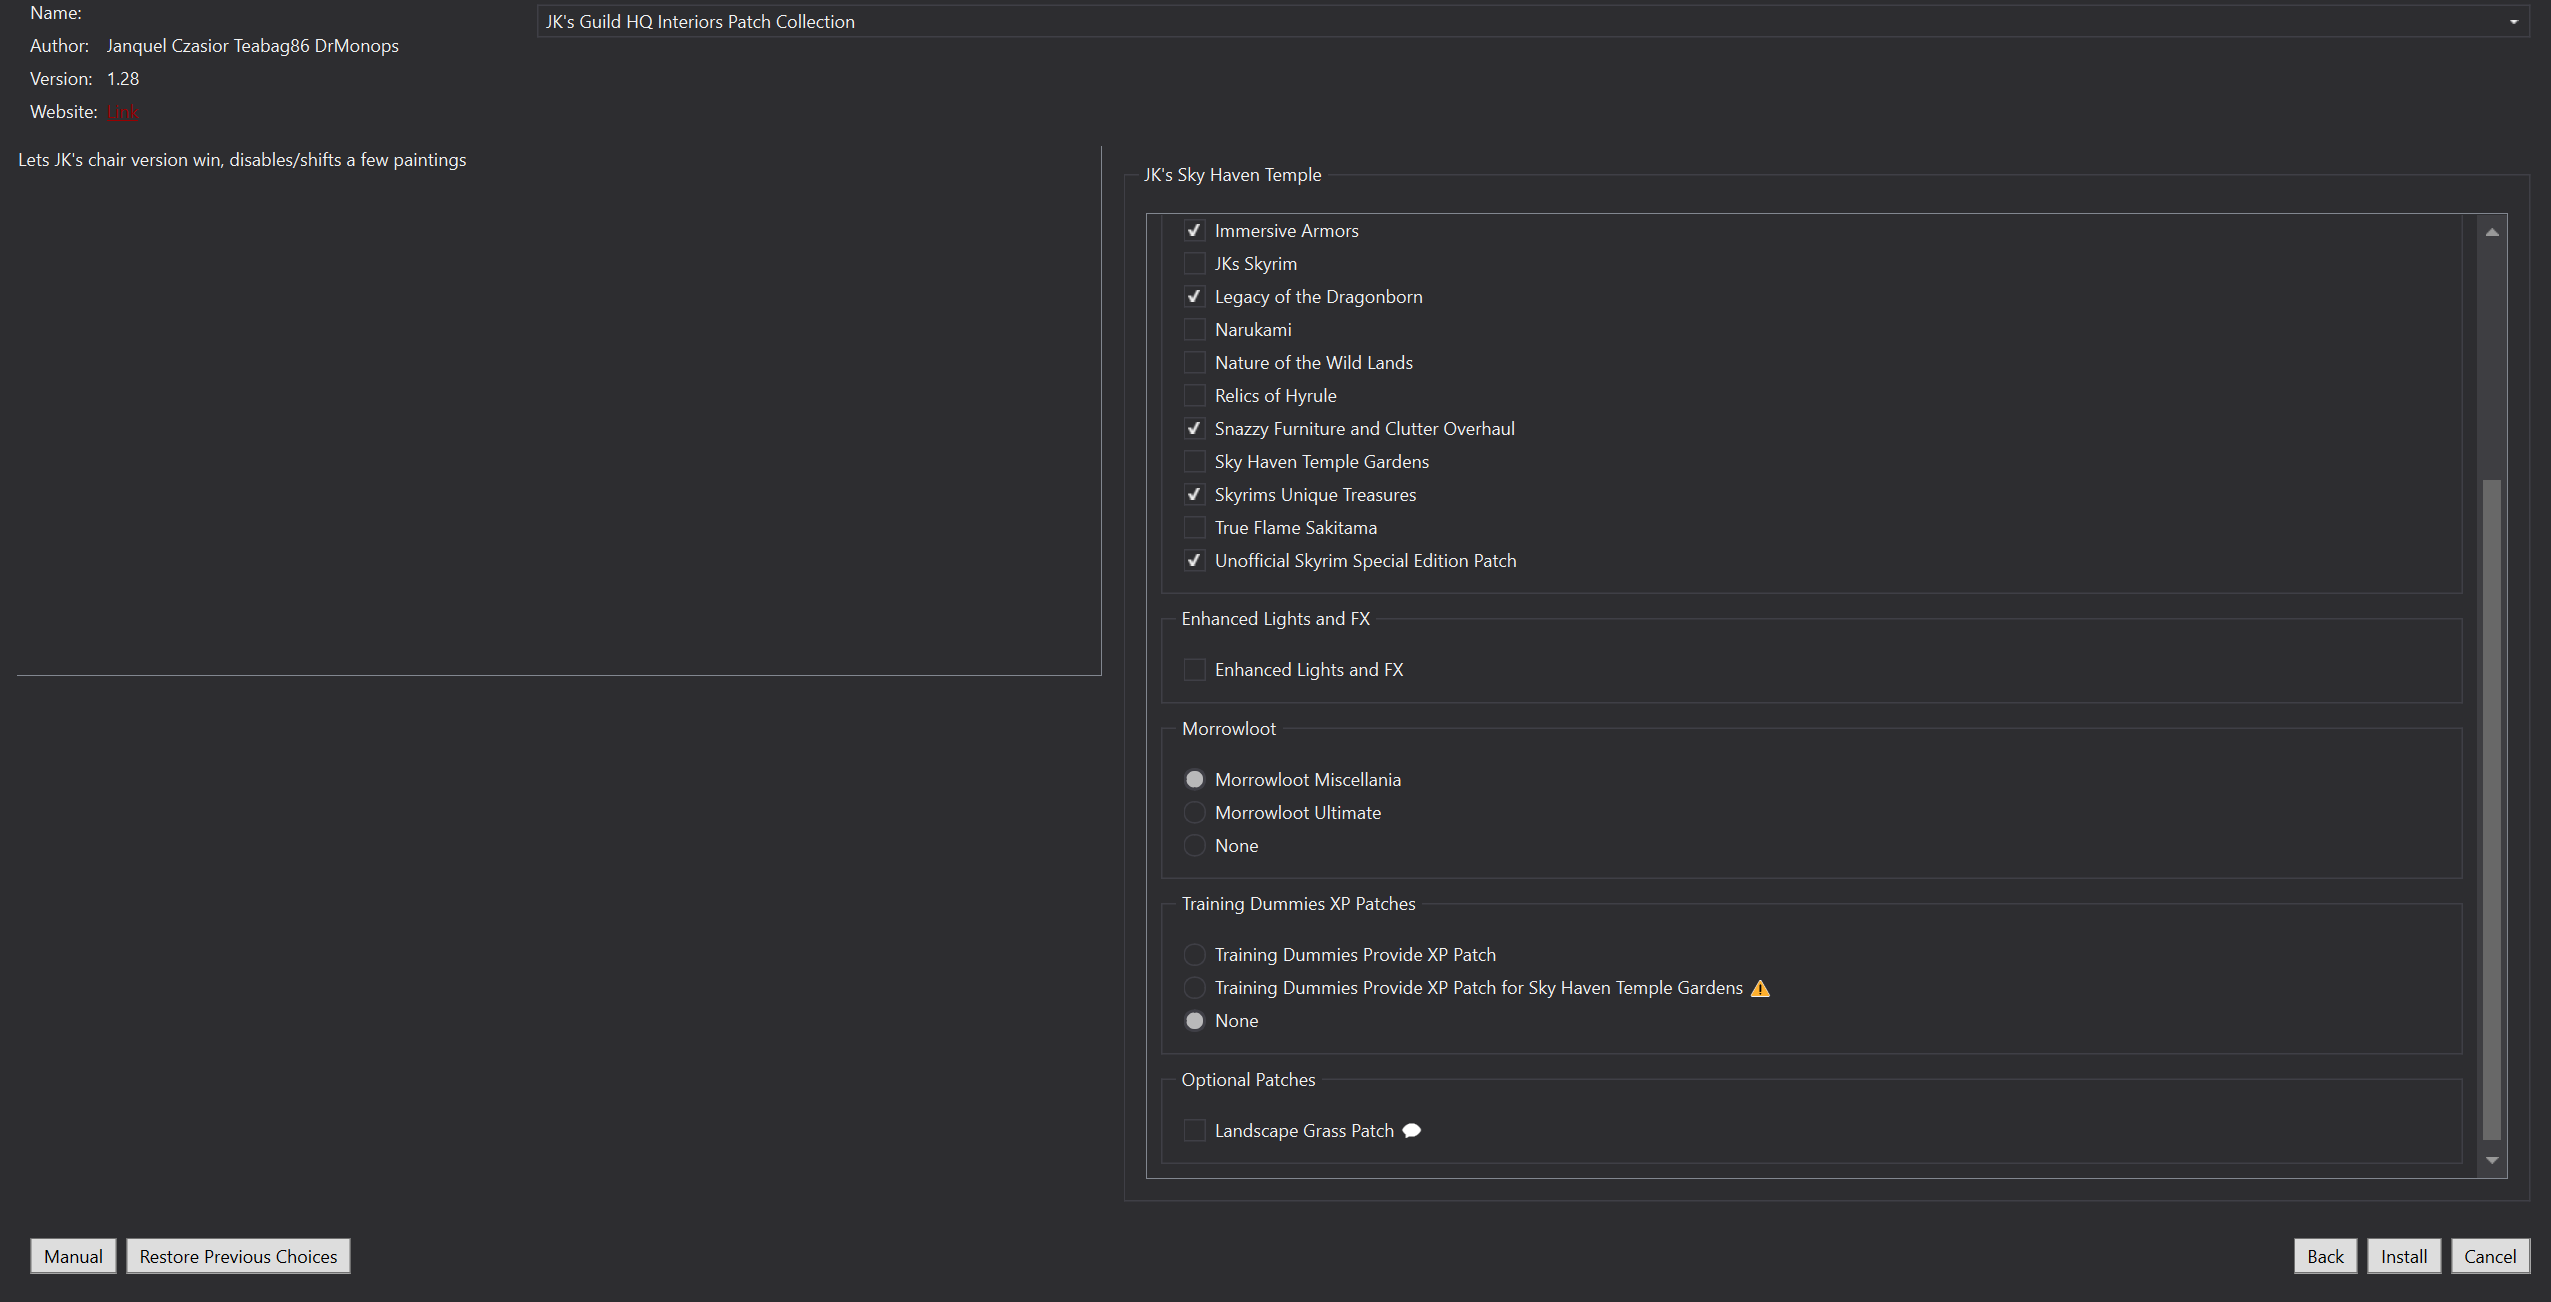Viewport: 2551px width, 1302px height.
Task: Click the speech bubble icon next to Landscape Grass Patch
Action: point(1411,1131)
